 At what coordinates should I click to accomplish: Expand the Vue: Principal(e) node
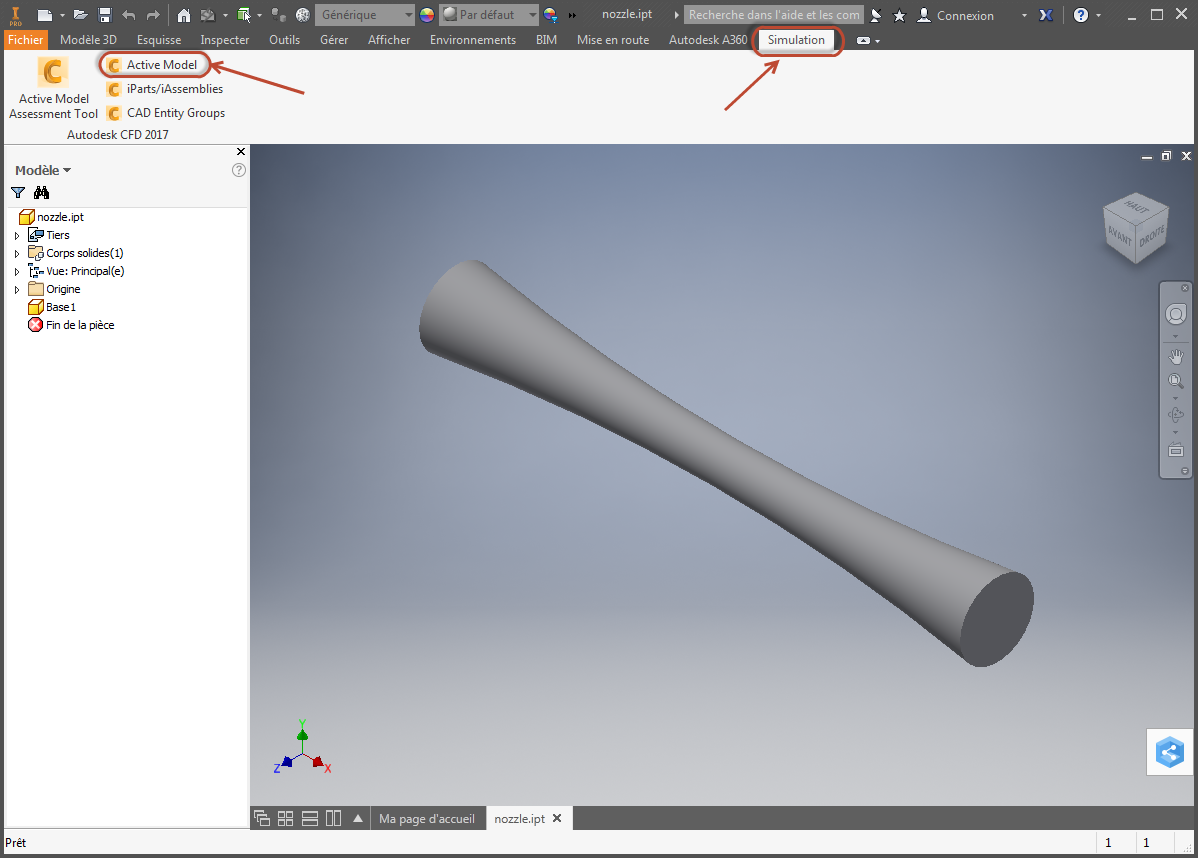click(17, 271)
